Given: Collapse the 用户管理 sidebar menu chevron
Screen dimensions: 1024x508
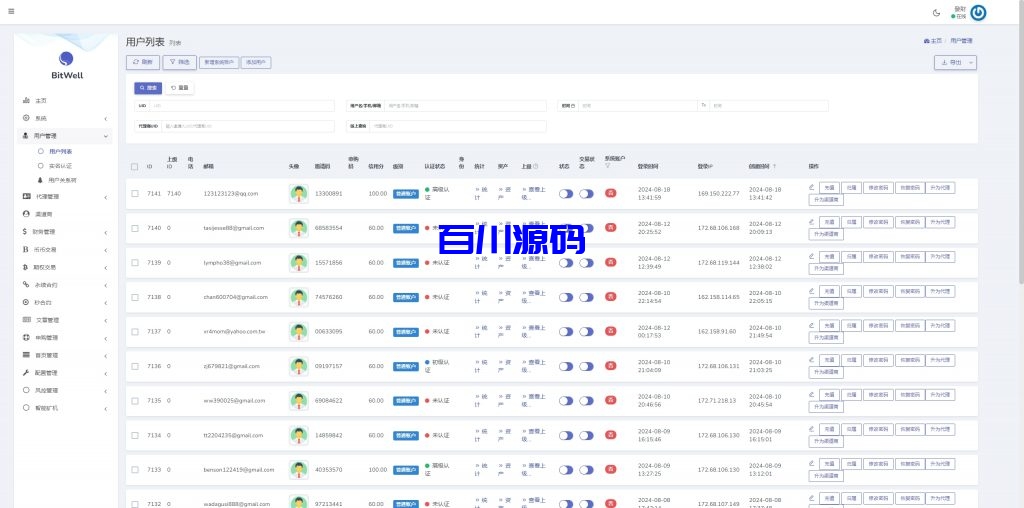Looking at the screenshot, I should tap(106, 136).
